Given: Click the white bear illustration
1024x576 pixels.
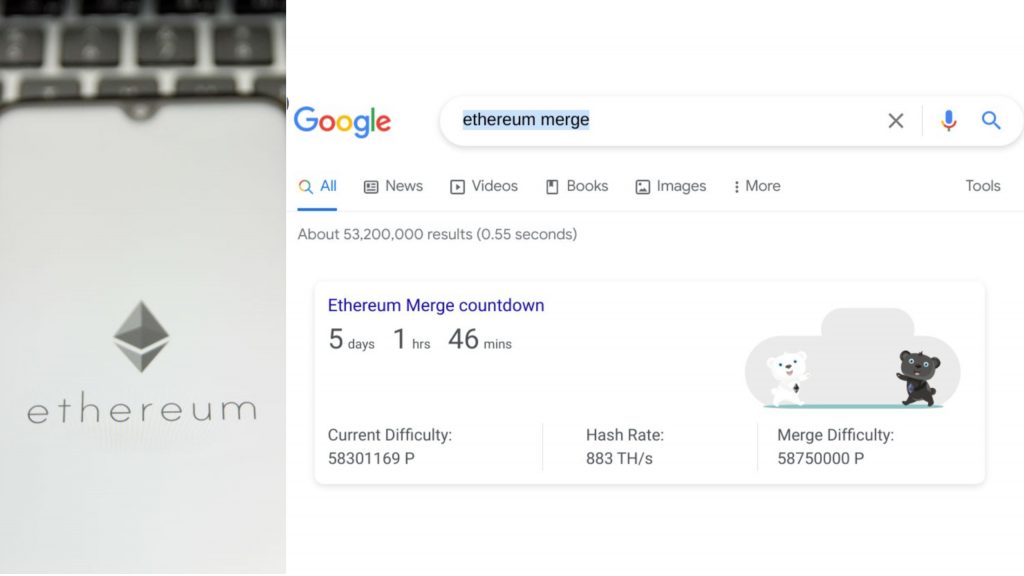Looking at the screenshot, I should [788, 379].
